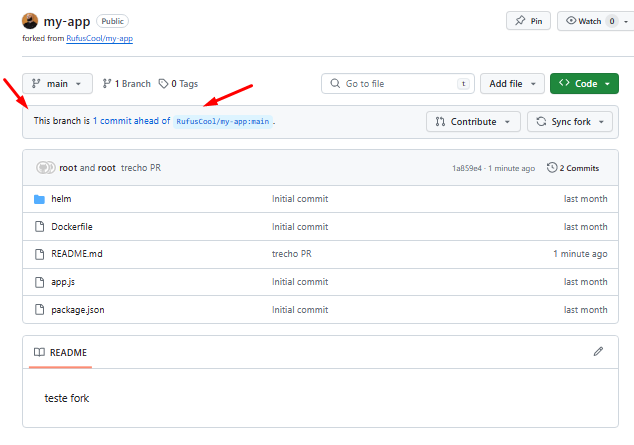Screen dimensions: 634x445
Task: Open the Add file dropdown
Action: click(x=512, y=84)
